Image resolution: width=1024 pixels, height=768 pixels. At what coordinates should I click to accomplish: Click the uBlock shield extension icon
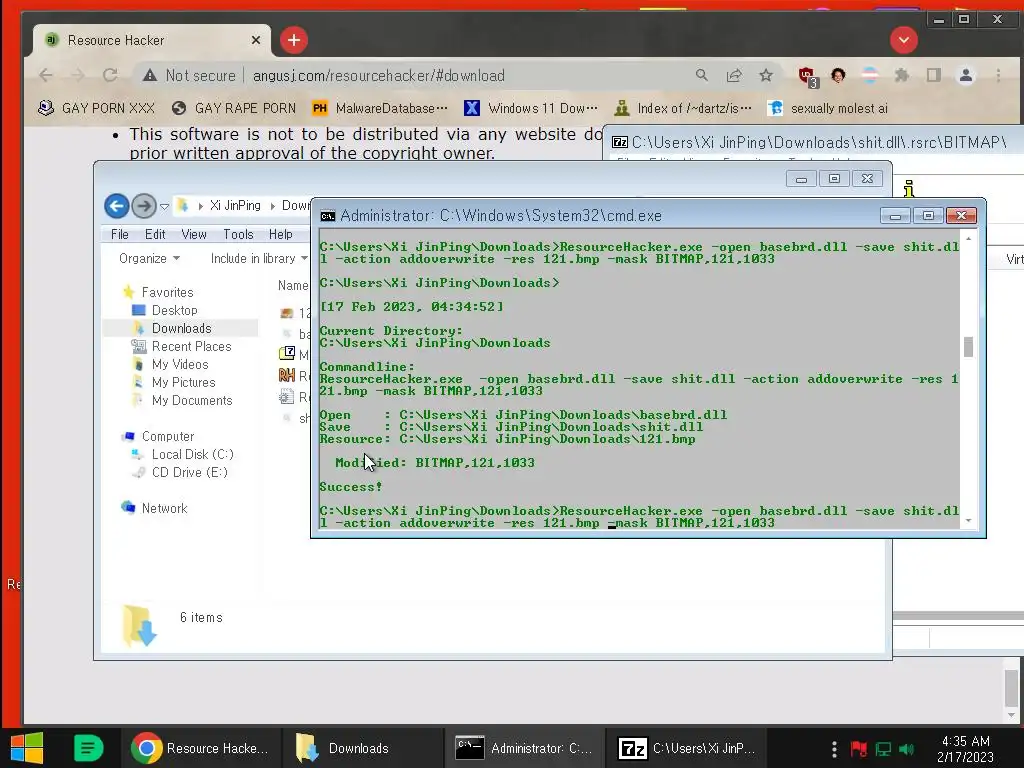pos(808,76)
